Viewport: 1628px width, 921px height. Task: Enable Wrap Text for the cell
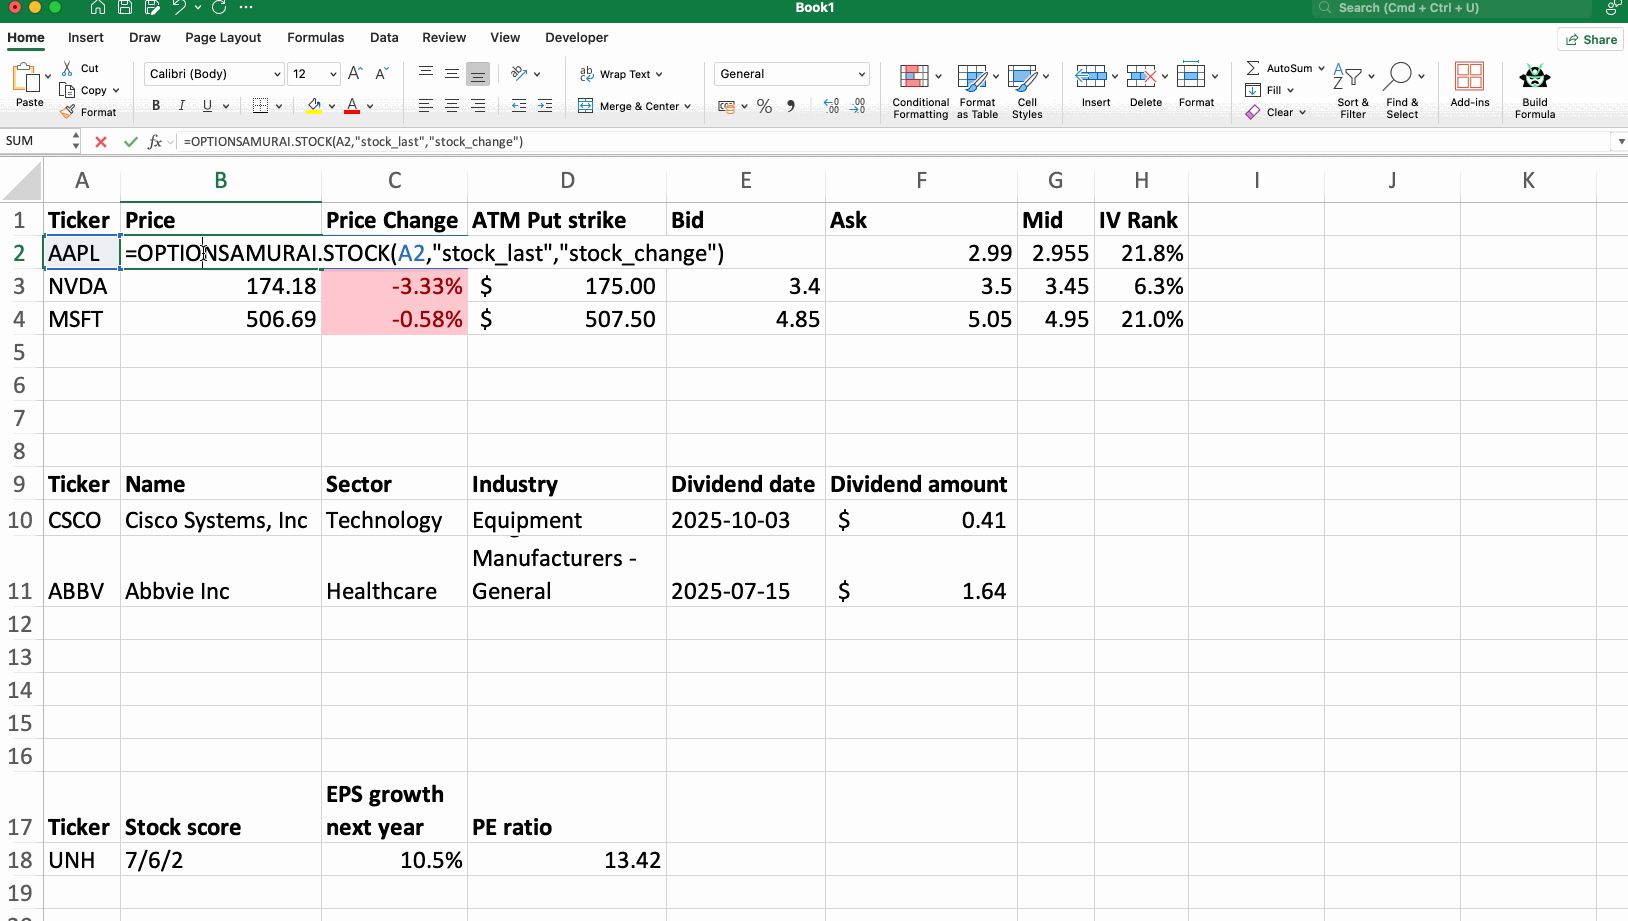(620, 73)
